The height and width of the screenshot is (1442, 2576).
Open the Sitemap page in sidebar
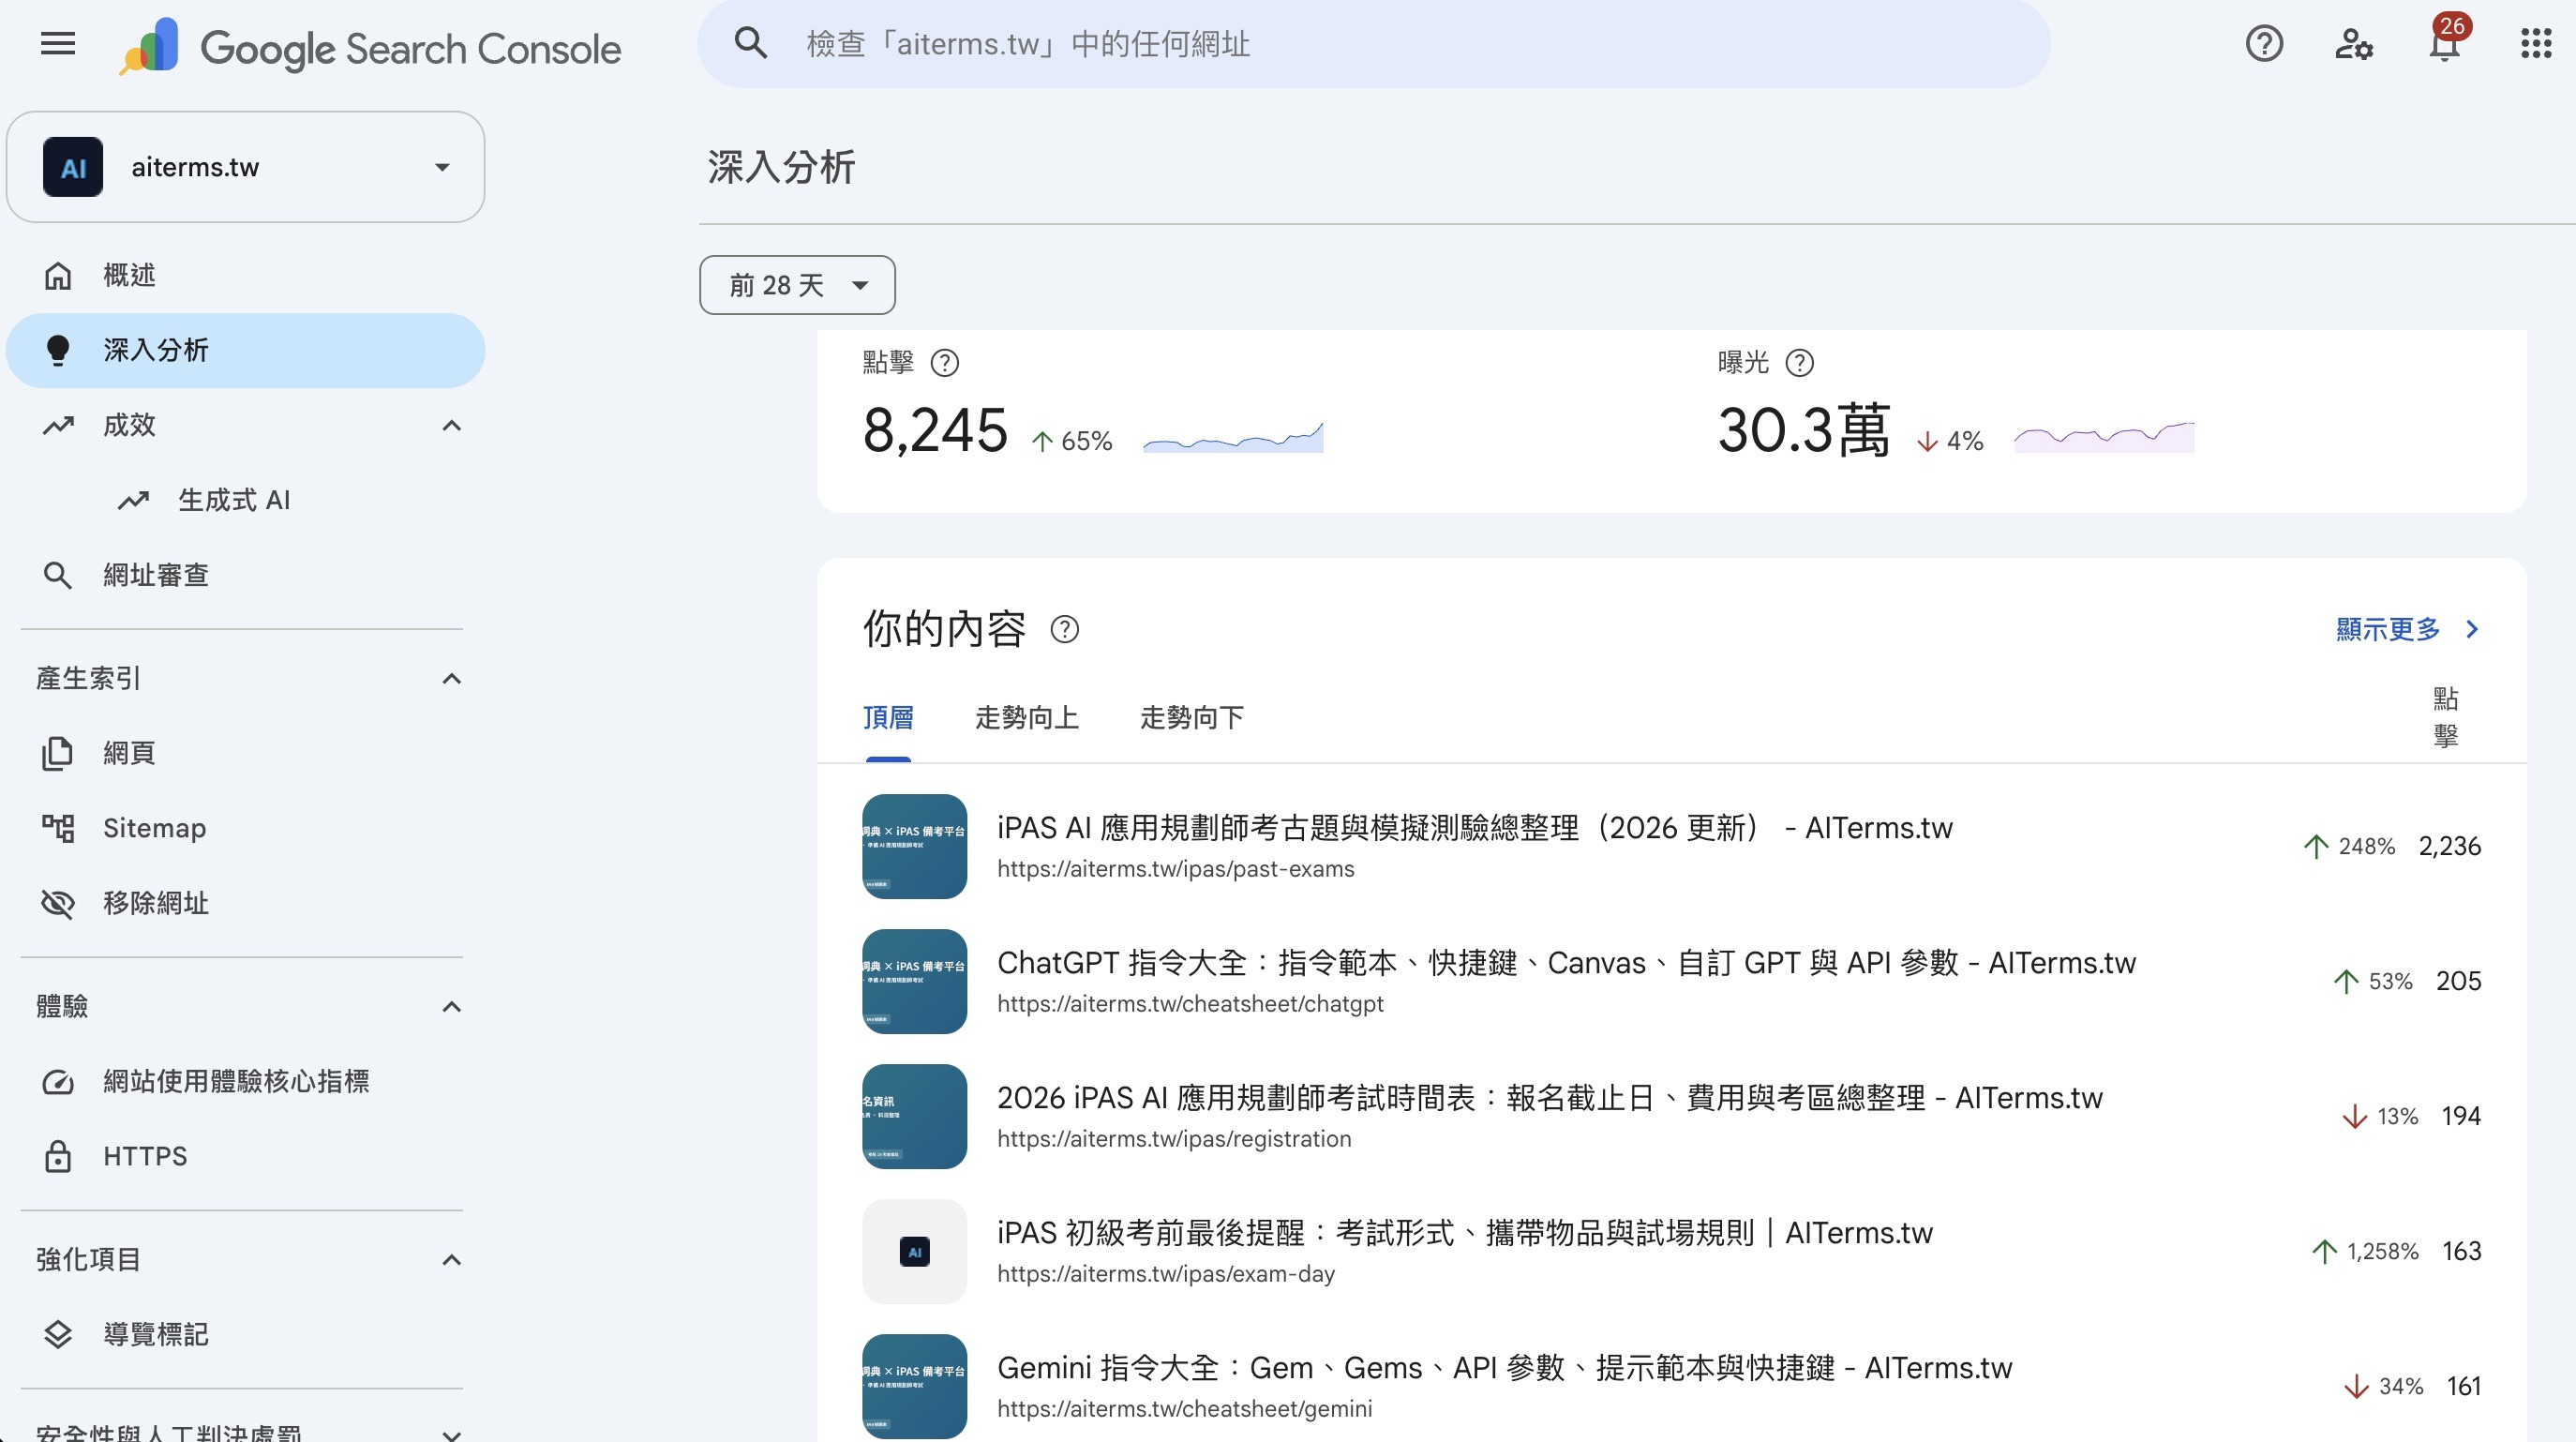coord(246,828)
